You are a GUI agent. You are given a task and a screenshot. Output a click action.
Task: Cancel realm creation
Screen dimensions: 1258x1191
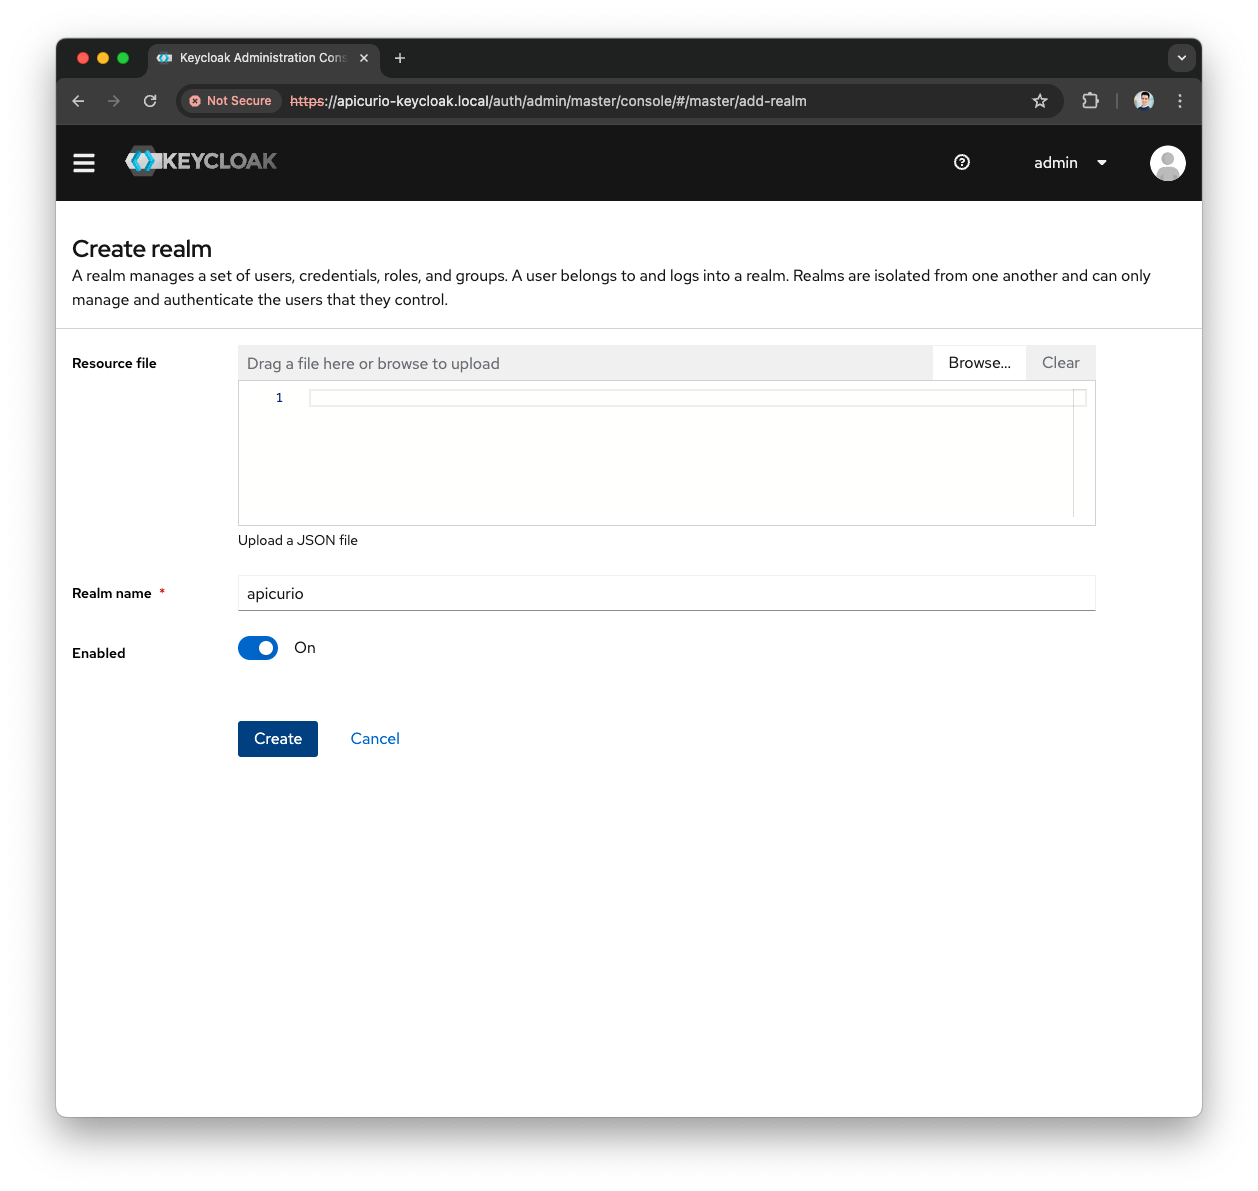coord(375,738)
